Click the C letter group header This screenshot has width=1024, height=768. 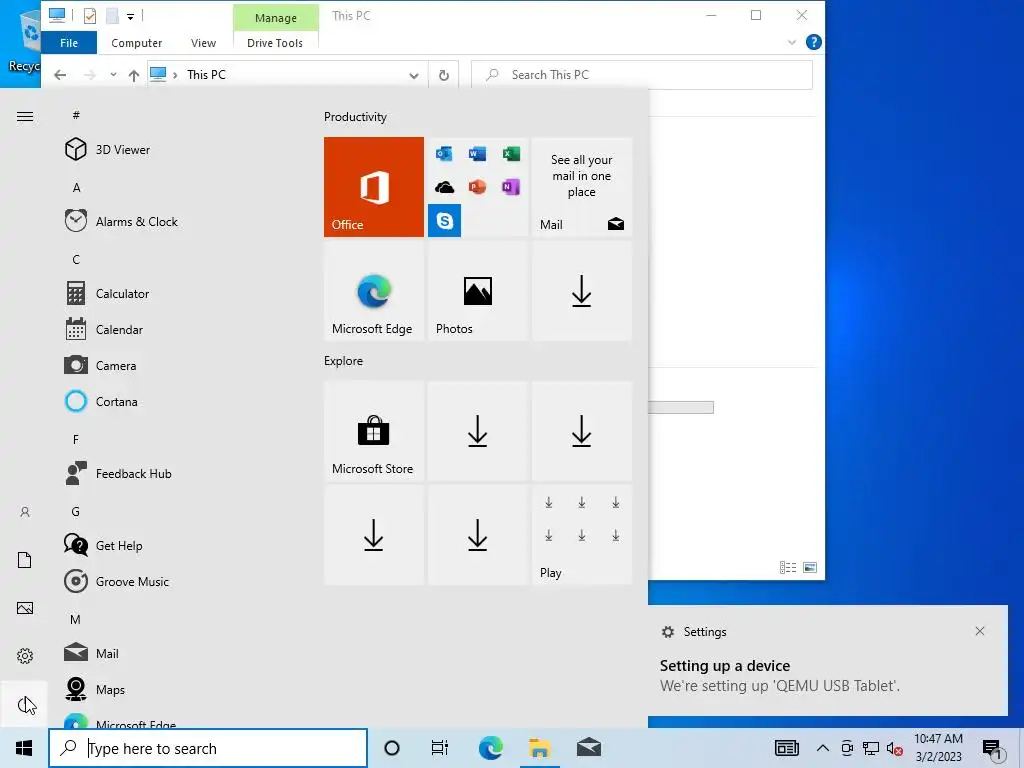76,260
